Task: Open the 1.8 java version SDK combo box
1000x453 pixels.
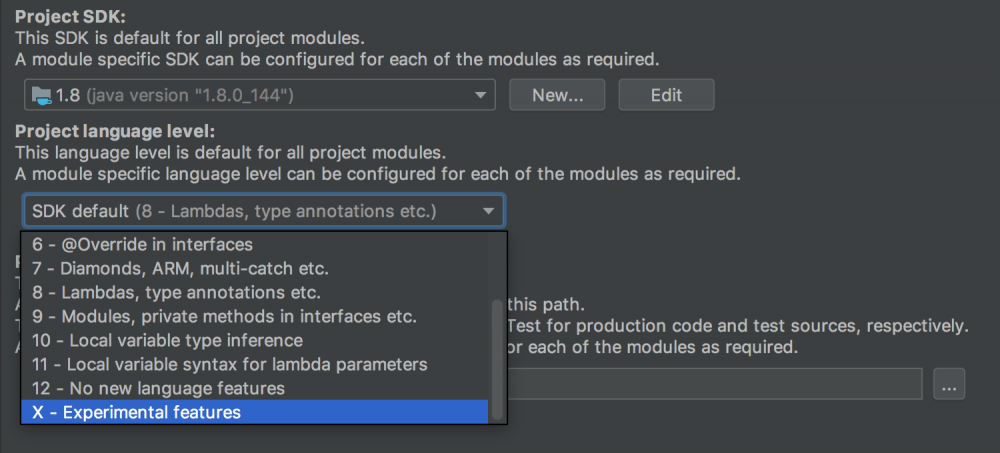Action: [250, 96]
